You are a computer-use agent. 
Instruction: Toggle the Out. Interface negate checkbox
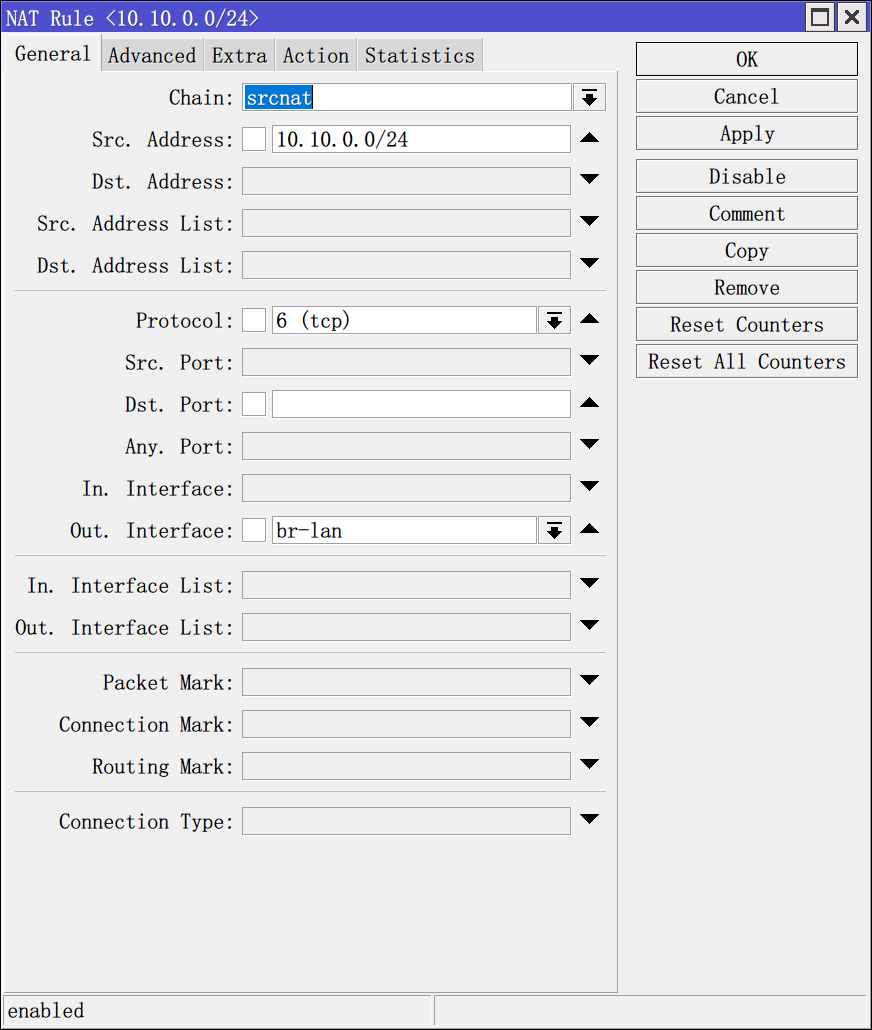tap(255, 531)
